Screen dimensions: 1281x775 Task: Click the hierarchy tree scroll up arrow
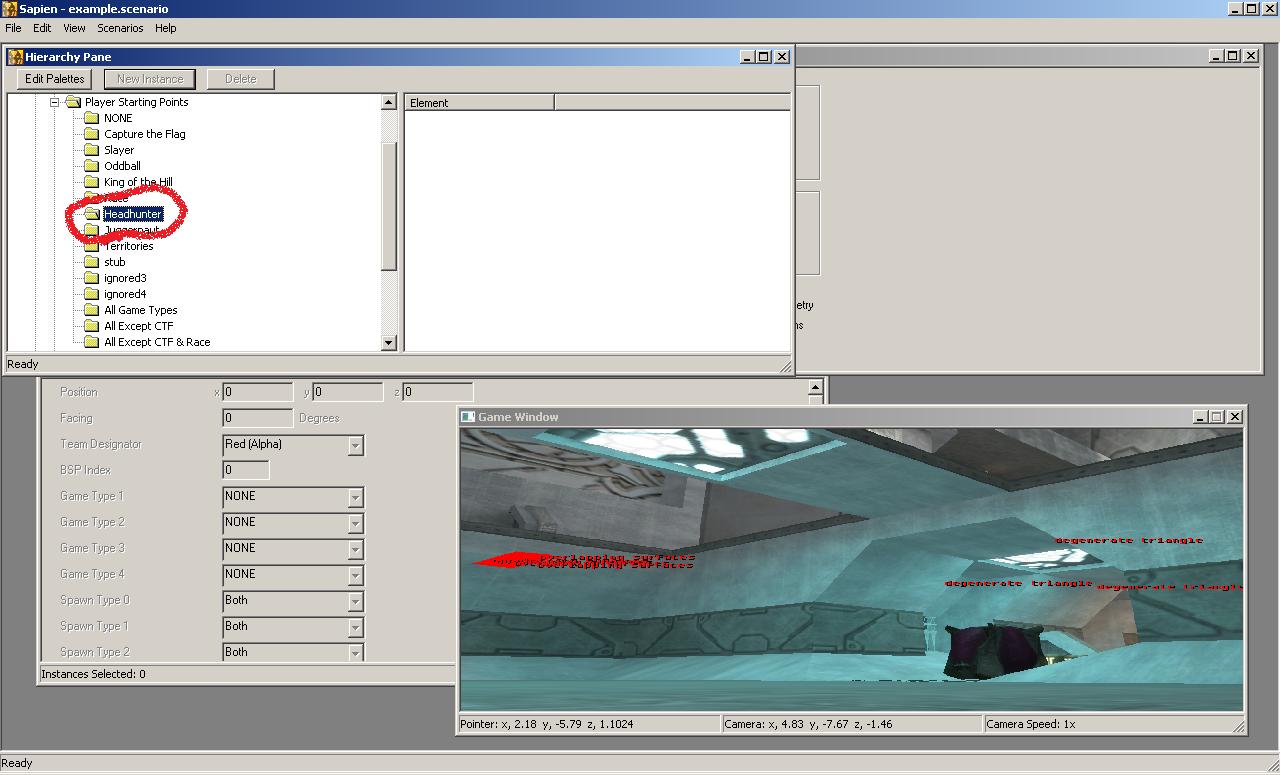pos(389,102)
